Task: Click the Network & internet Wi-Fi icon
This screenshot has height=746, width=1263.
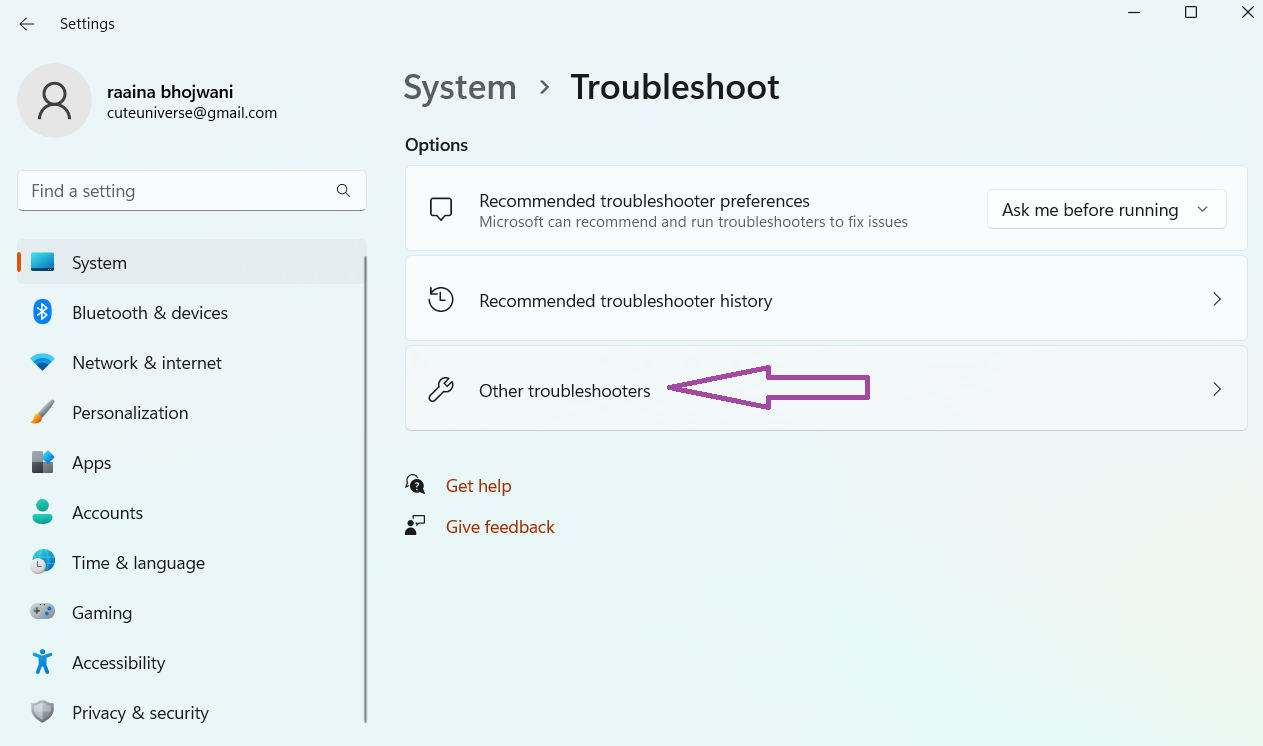Action: point(42,363)
